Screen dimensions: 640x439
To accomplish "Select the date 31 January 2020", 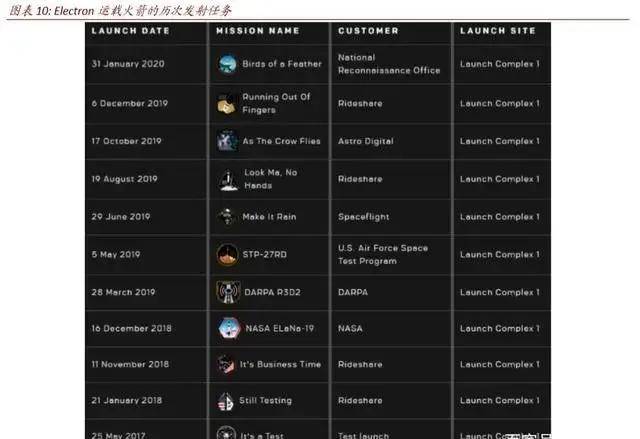I will click(128, 64).
